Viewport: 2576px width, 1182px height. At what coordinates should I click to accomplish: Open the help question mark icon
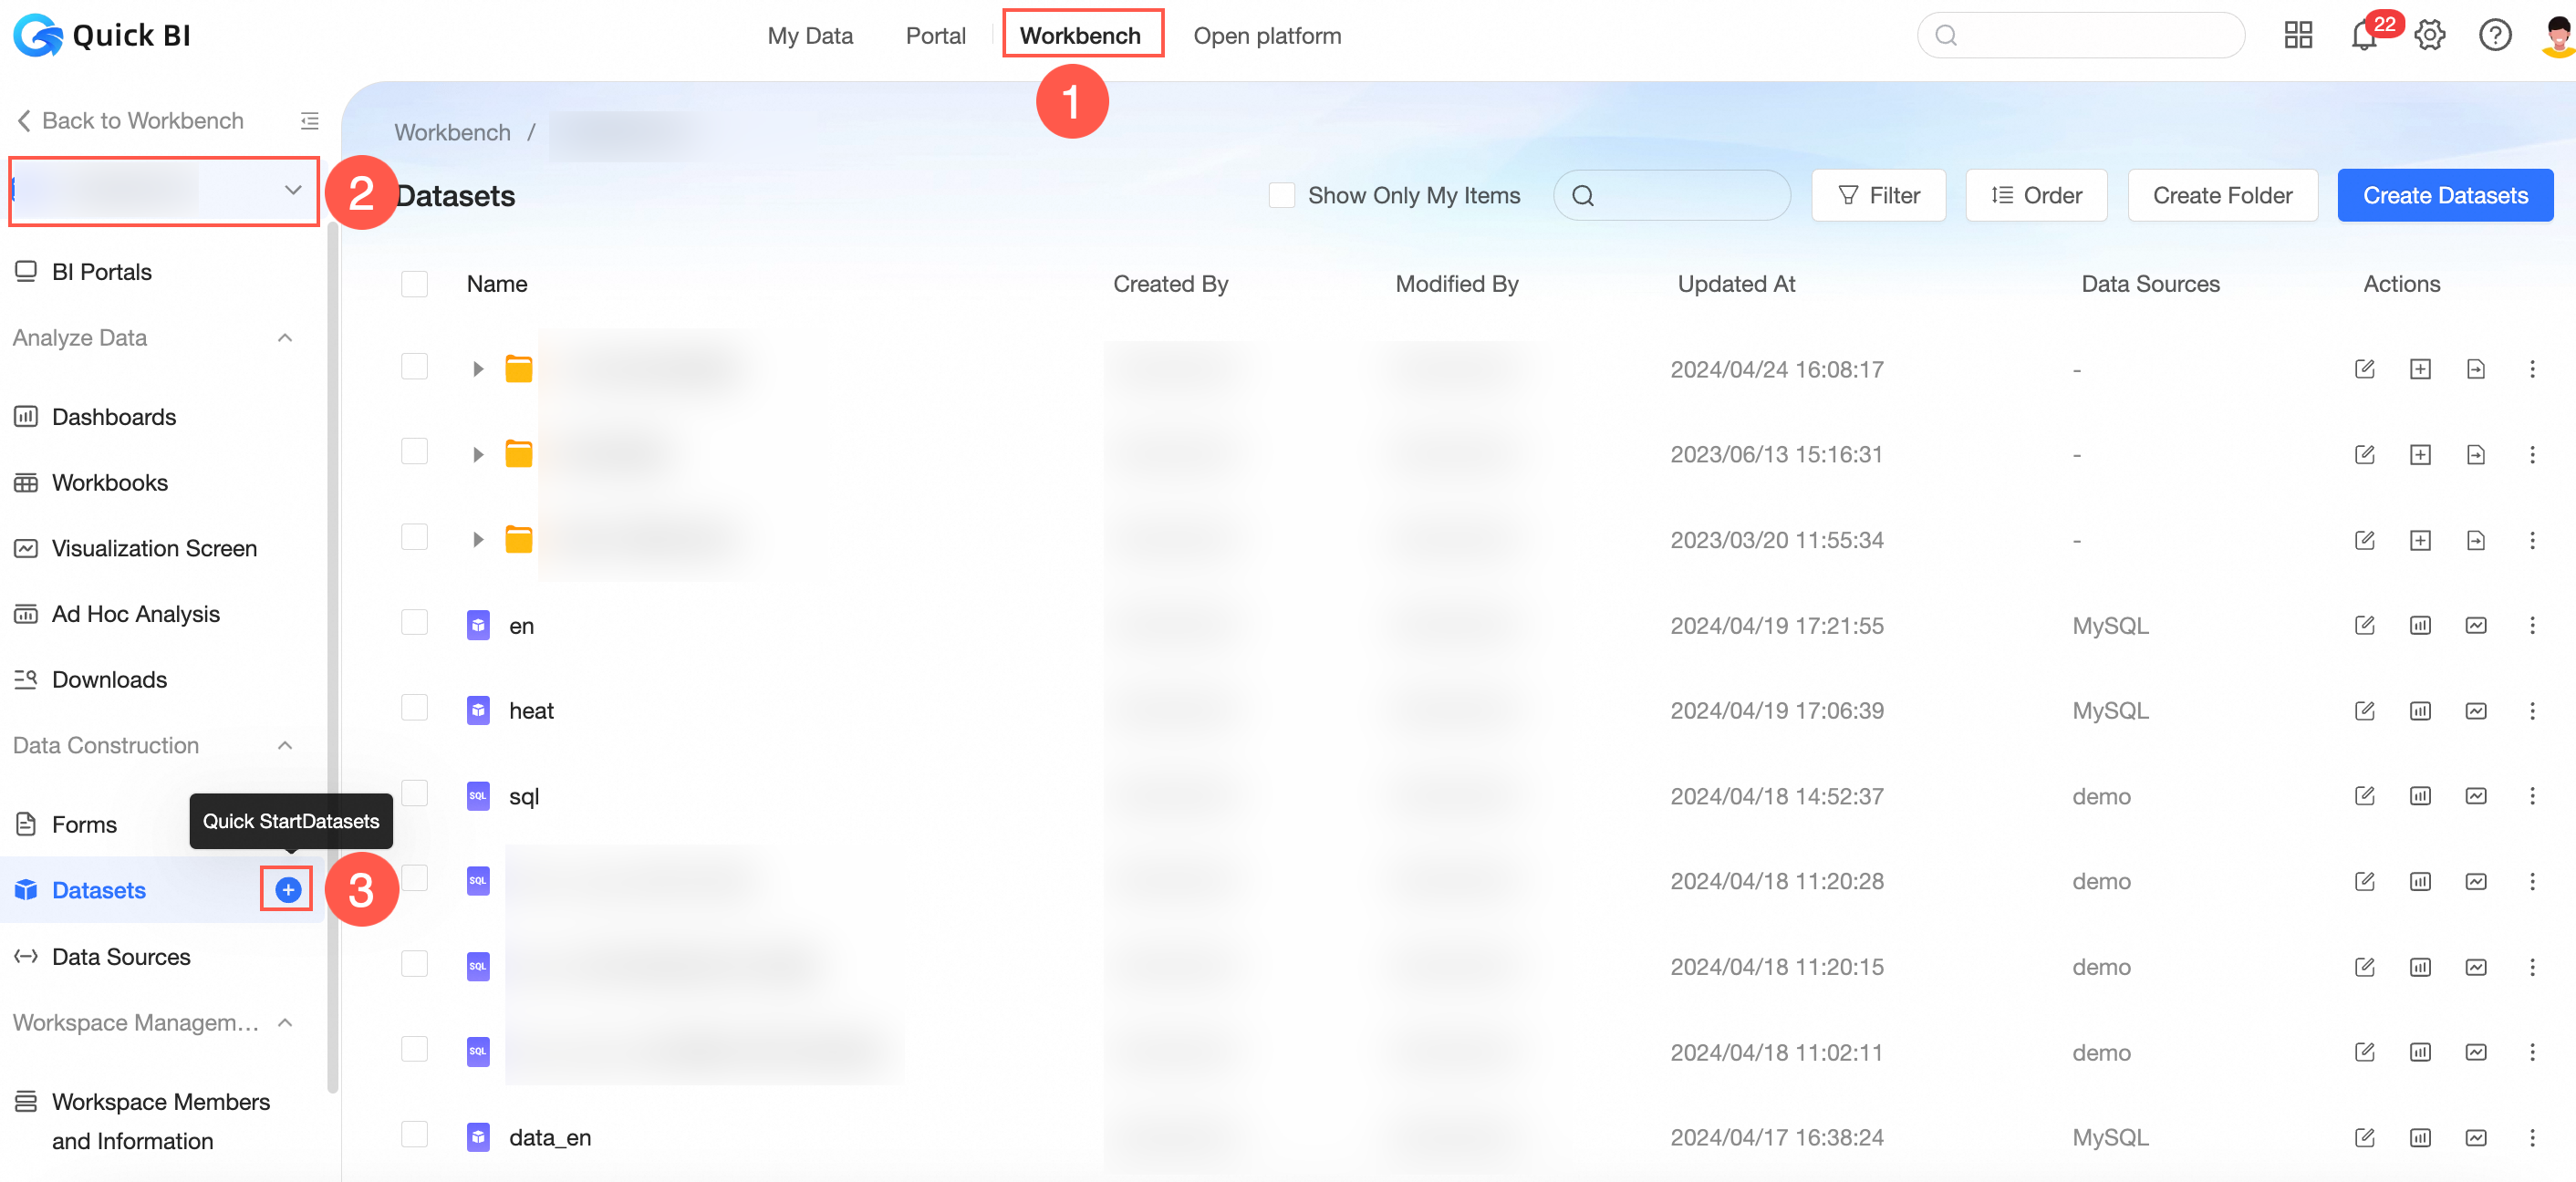pos(2495,36)
